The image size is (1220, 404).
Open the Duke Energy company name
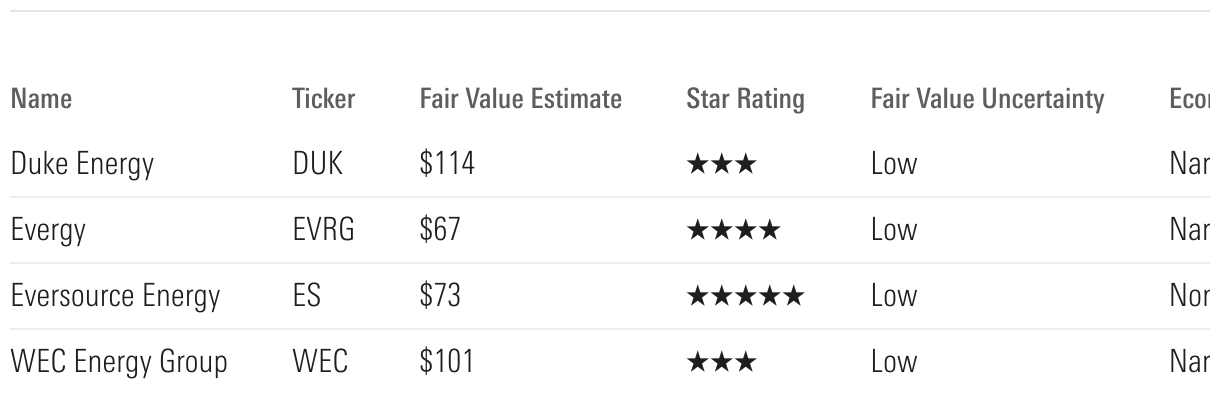(82, 164)
